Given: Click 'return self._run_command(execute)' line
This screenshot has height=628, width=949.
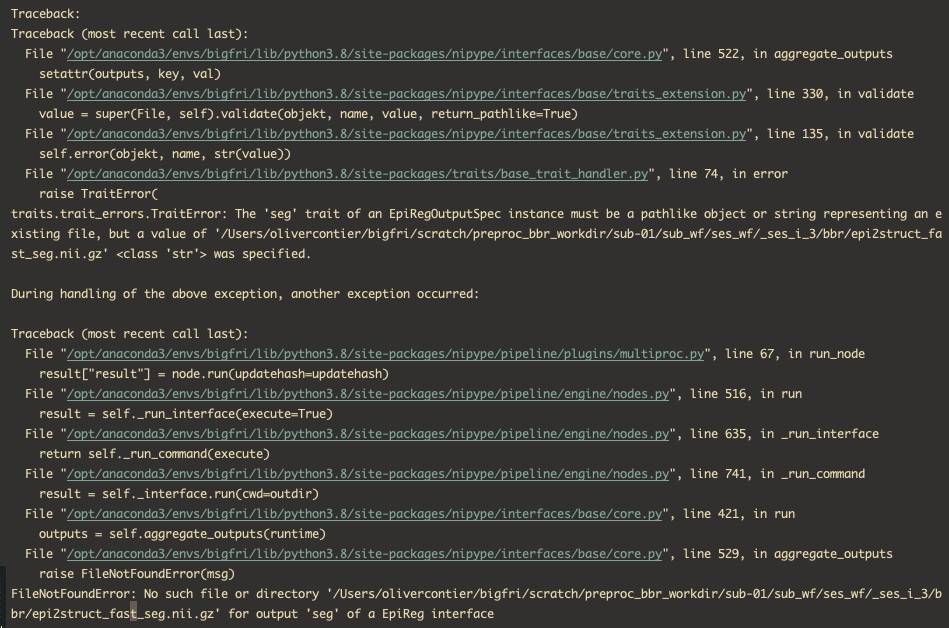Looking at the screenshot, I should [x=154, y=454].
